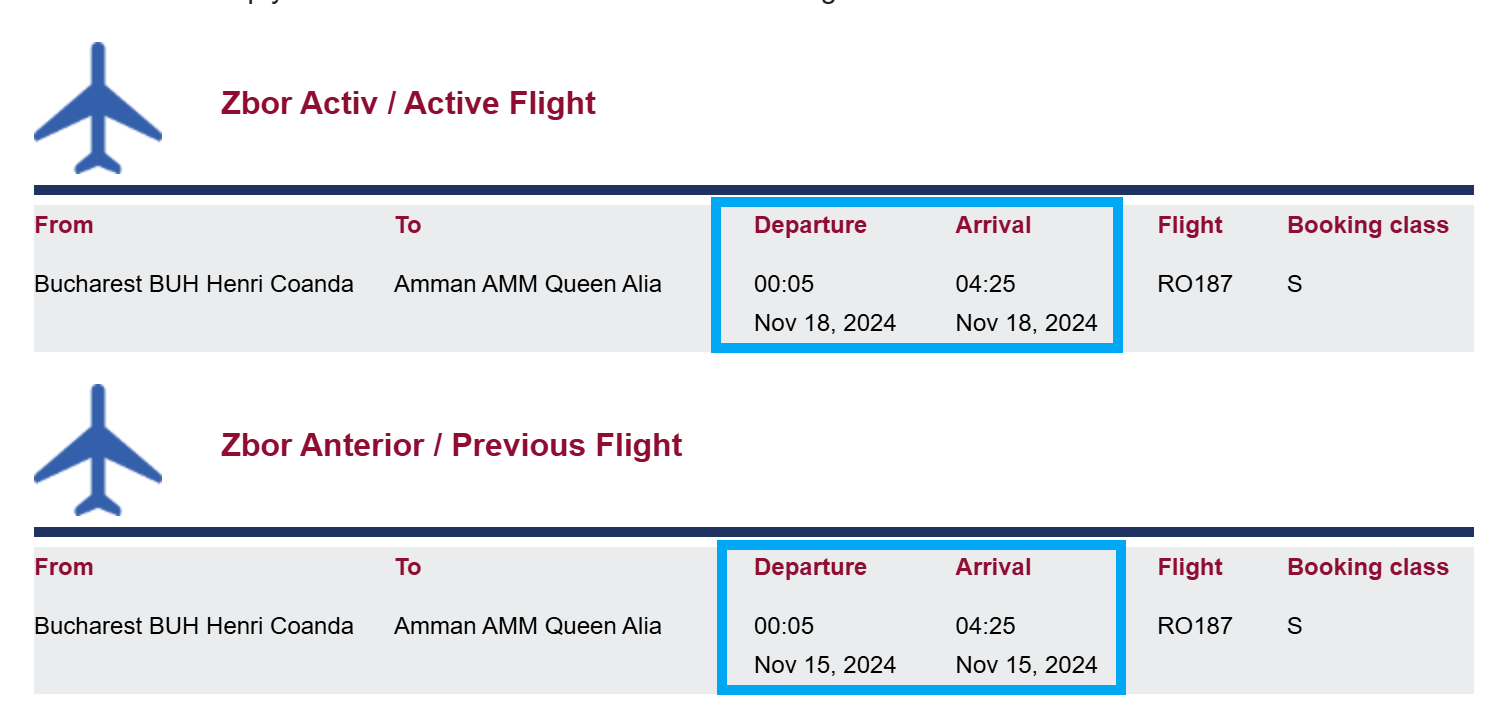Click flight number RO187 in Previous Flight
Screen dimensions: 1501x719
(x=1194, y=626)
